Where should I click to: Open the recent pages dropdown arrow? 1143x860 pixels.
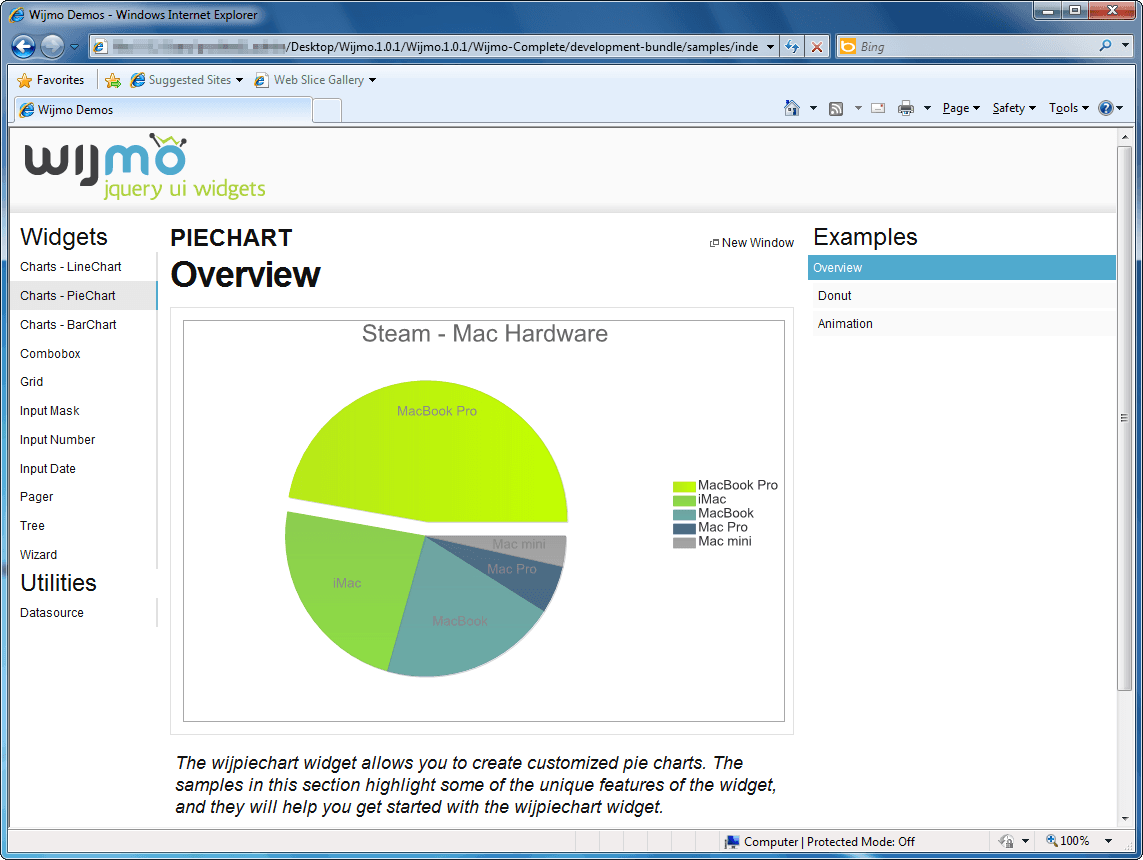tap(74, 47)
